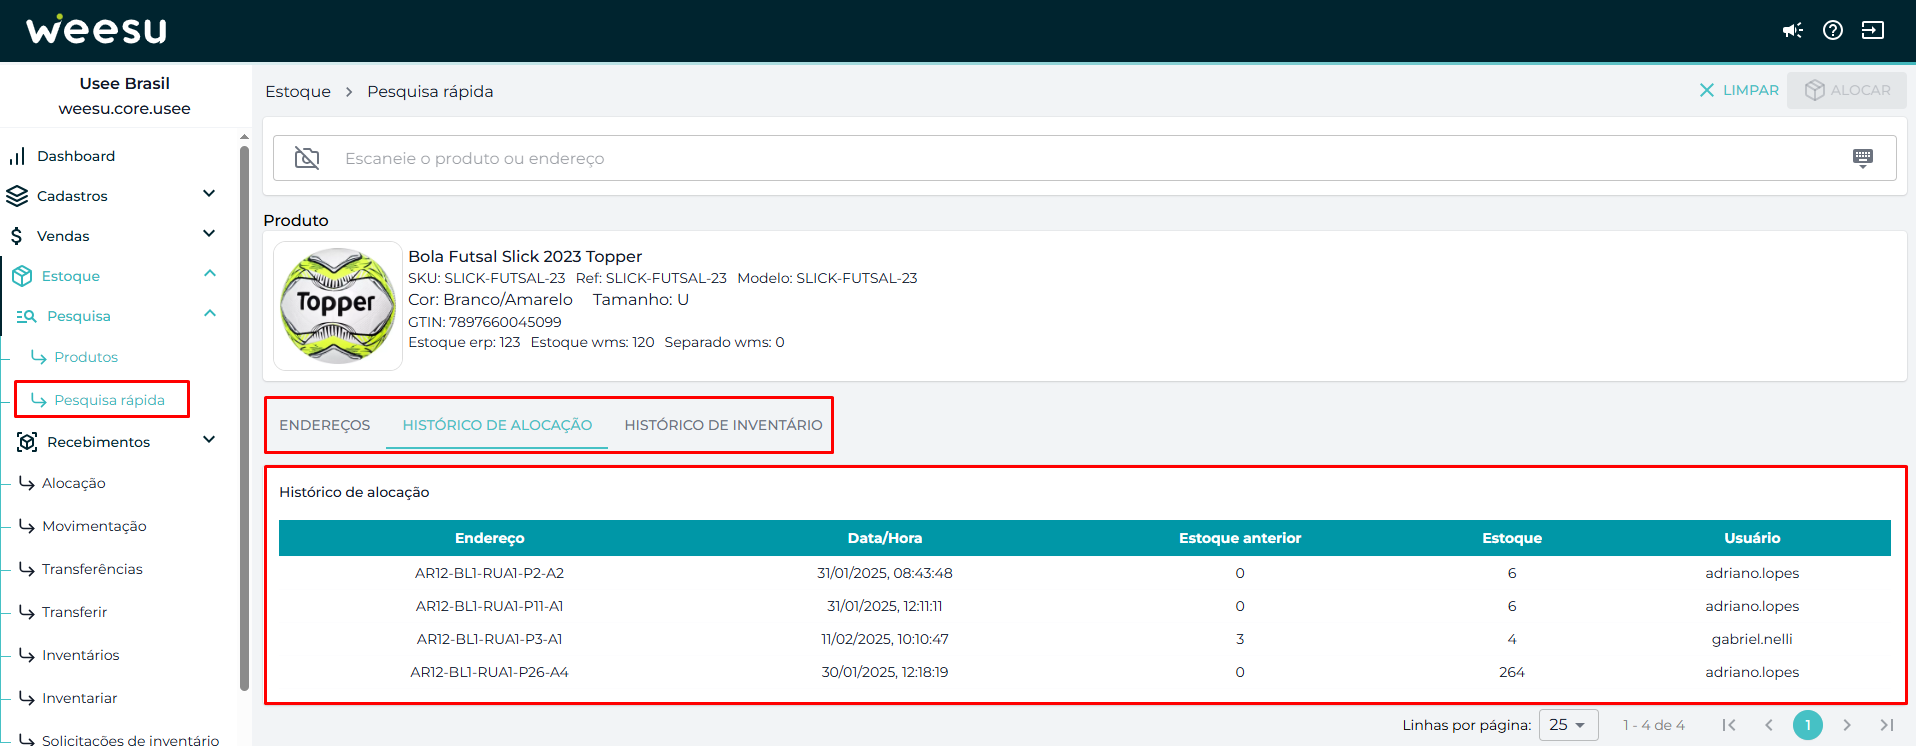1916x746 pixels.
Task: Go to the previous page arrow
Action: 1768,725
